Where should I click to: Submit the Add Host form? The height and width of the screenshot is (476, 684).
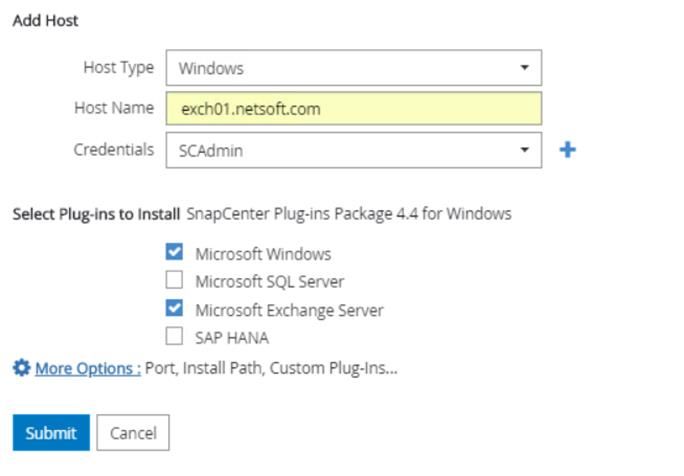(51, 432)
